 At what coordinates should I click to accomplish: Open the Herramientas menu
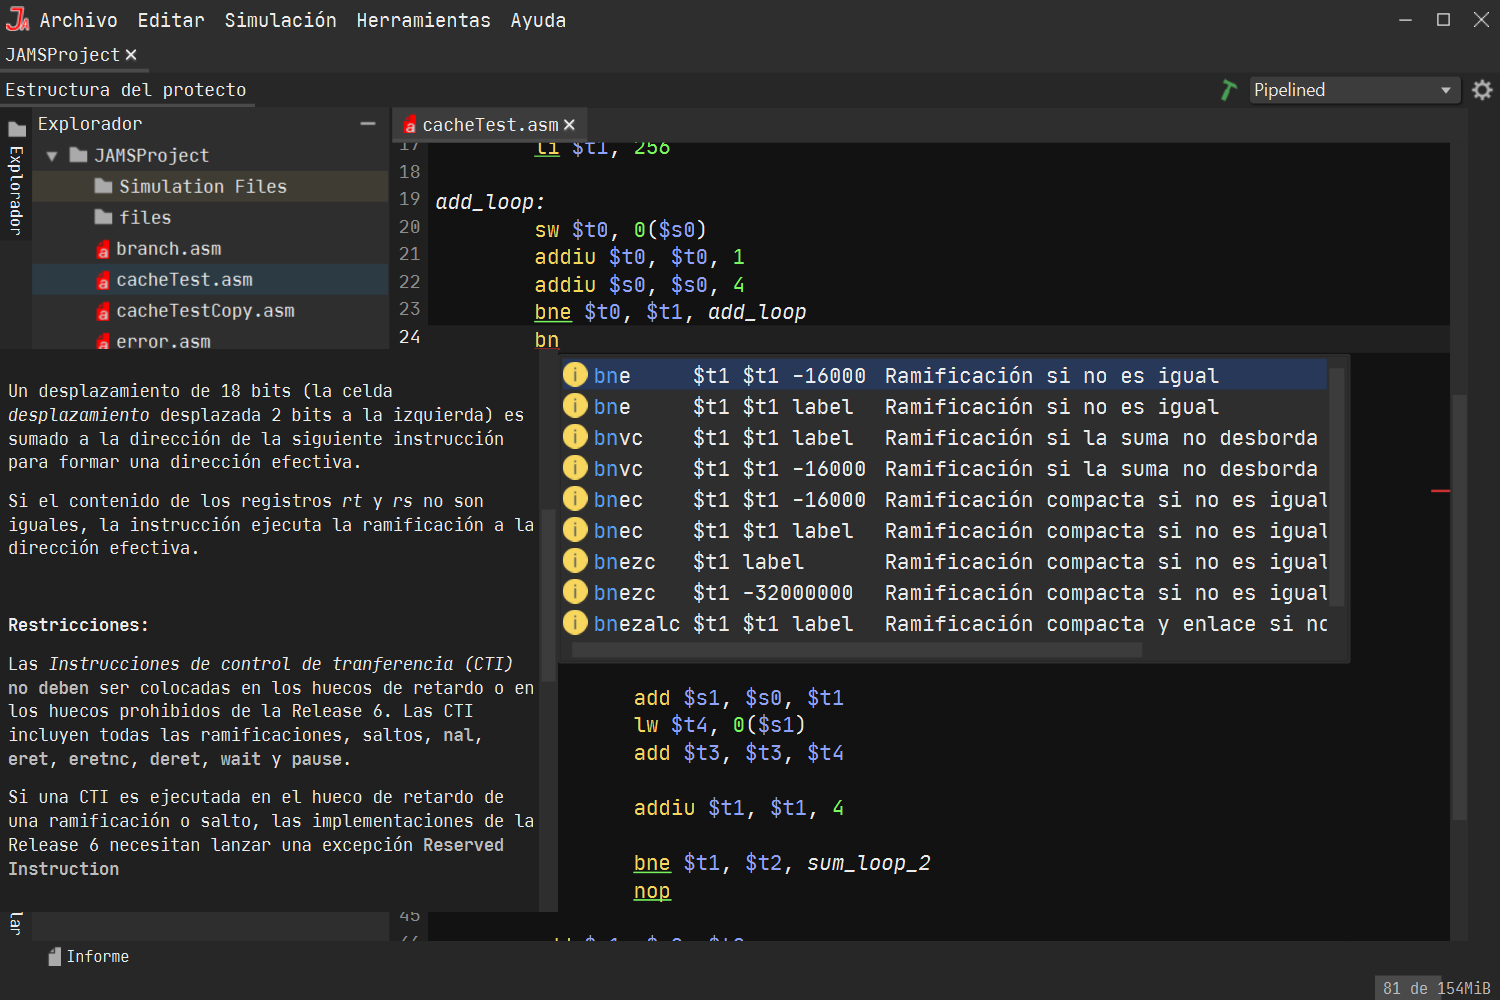pos(423,19)
